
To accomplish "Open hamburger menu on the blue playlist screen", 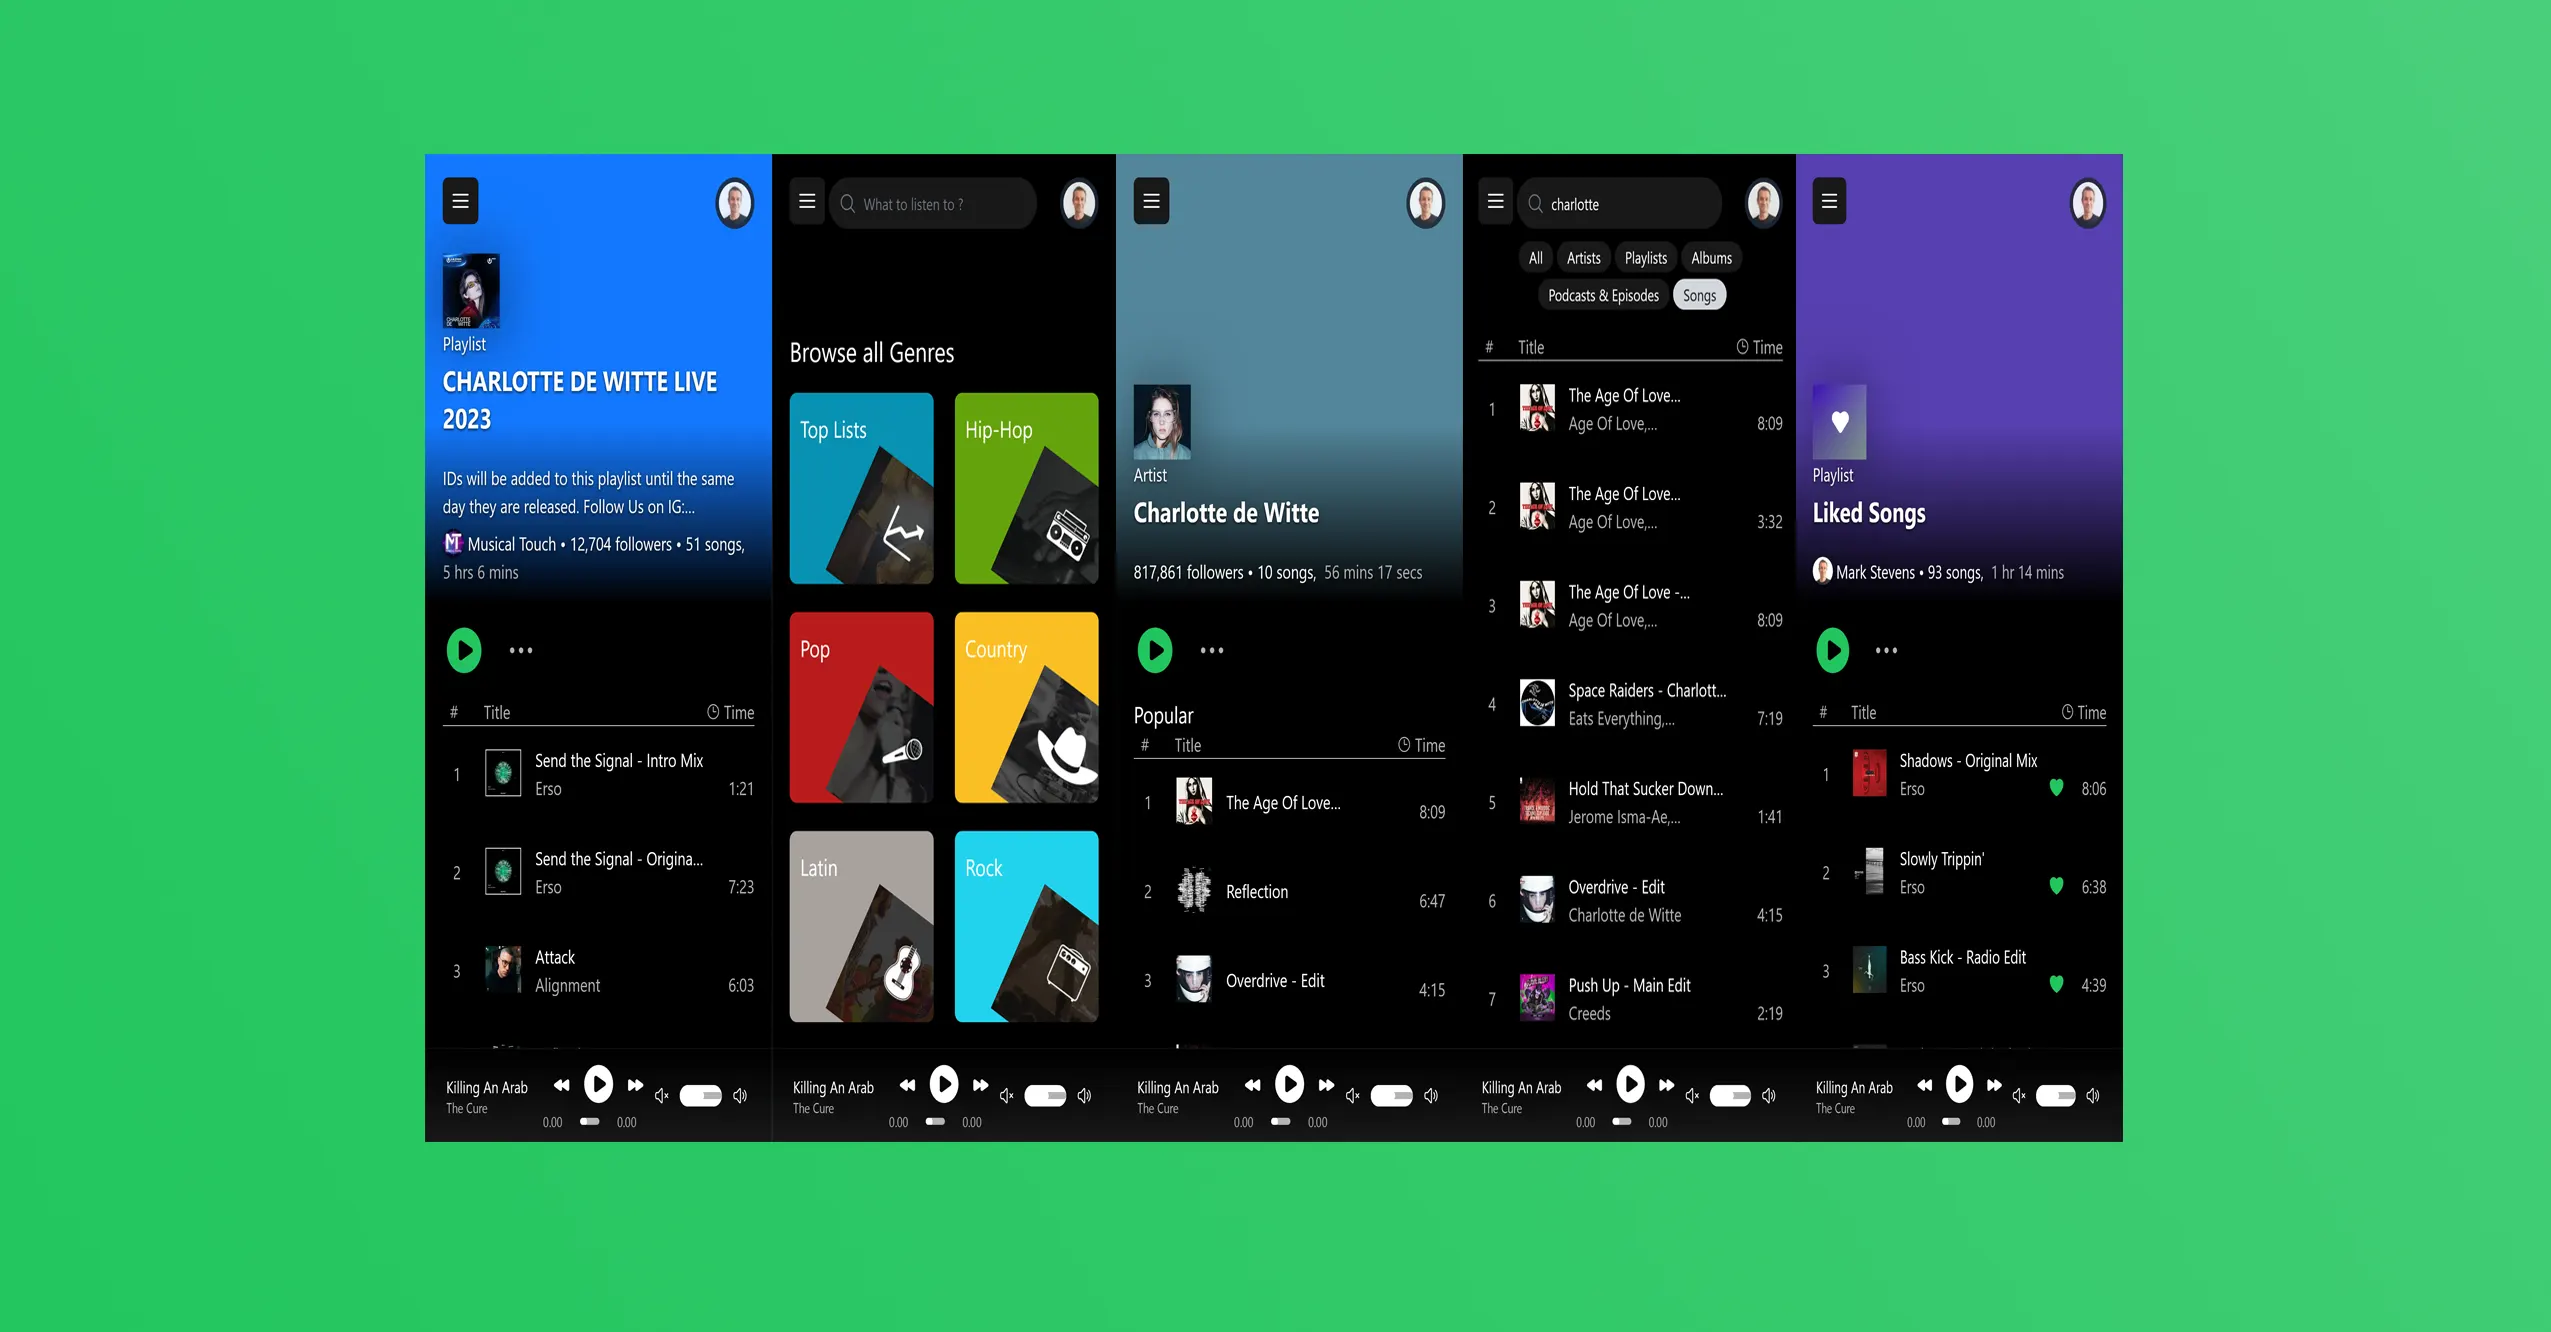I will (460, 201).
